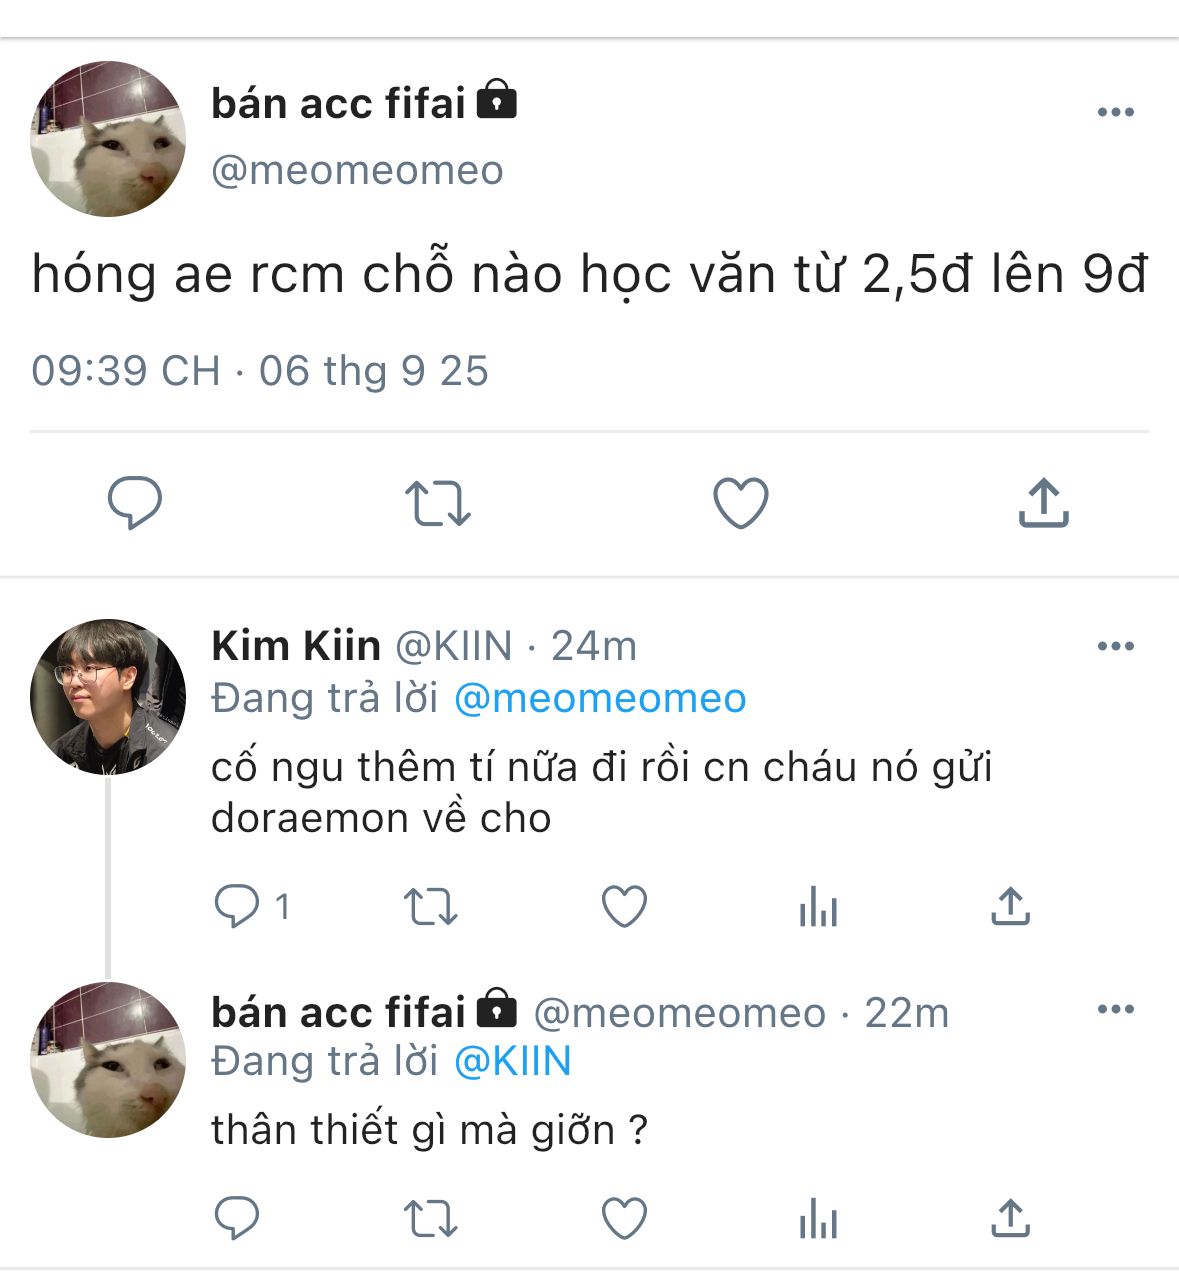Open more options on Kim Kiin's reply

coord(1116,646)
